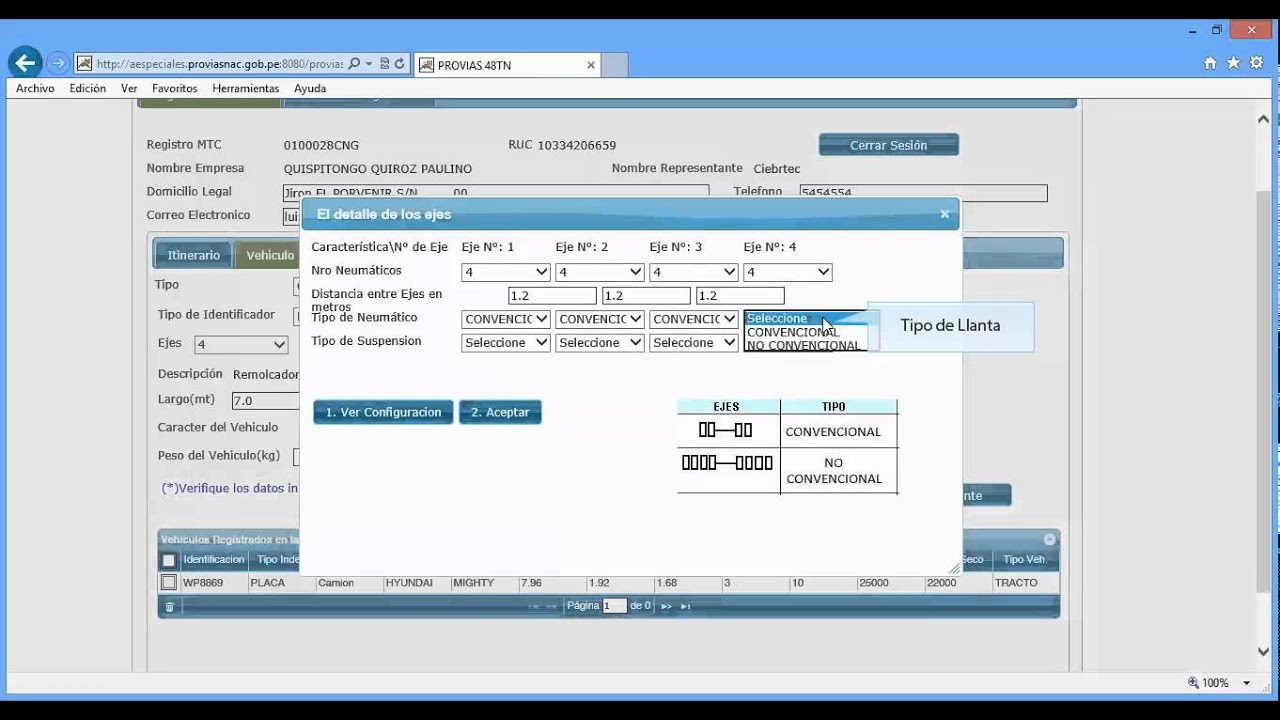The width and height of the screenshot is (1280, 720).
Task: Open a new browser tab
Action: pos(615,65)
